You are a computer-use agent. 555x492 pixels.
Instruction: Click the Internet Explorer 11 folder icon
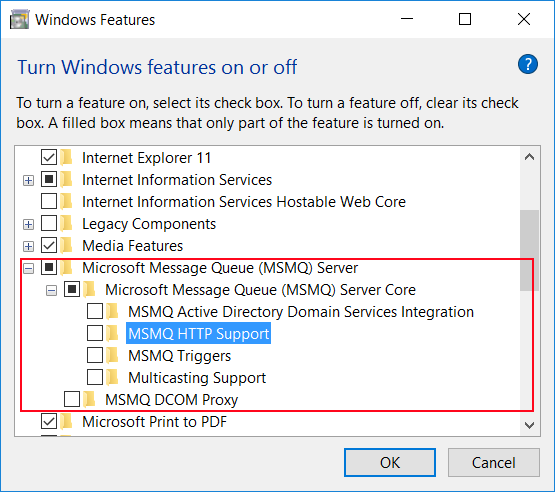click(67, 158)
